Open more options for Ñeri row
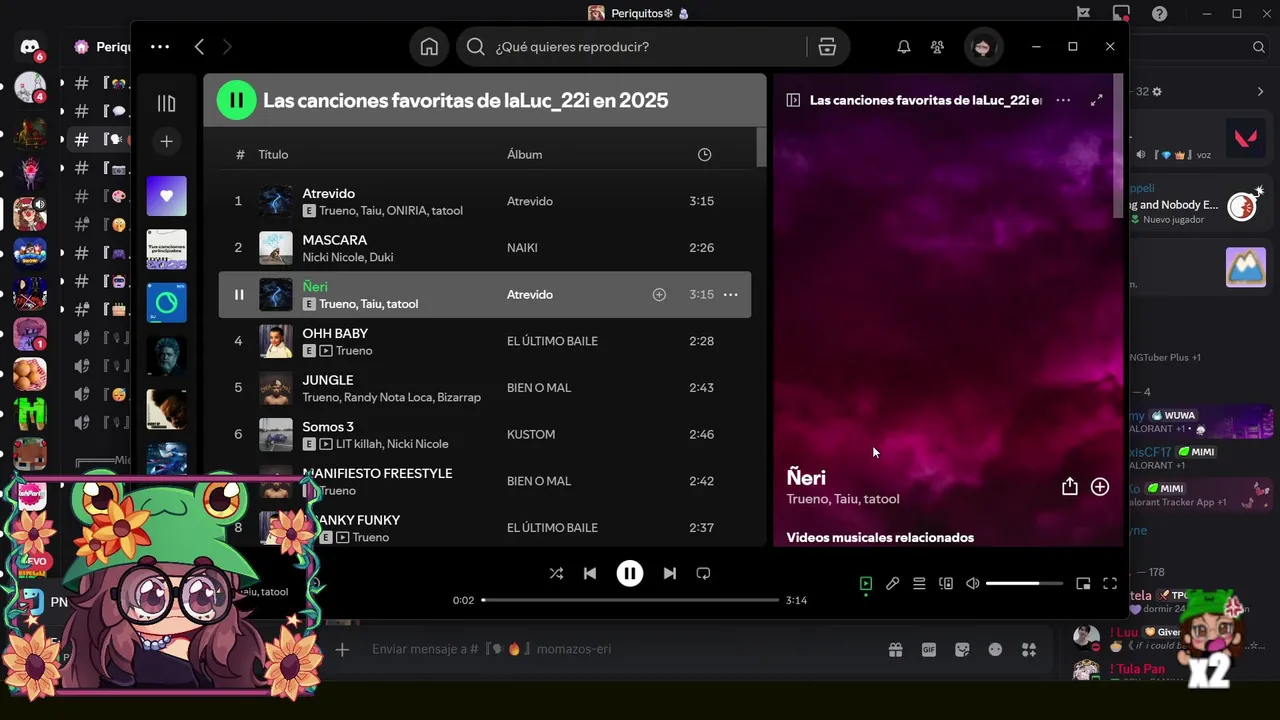This screenshot has height=720, width=1280. pos(730,294)
